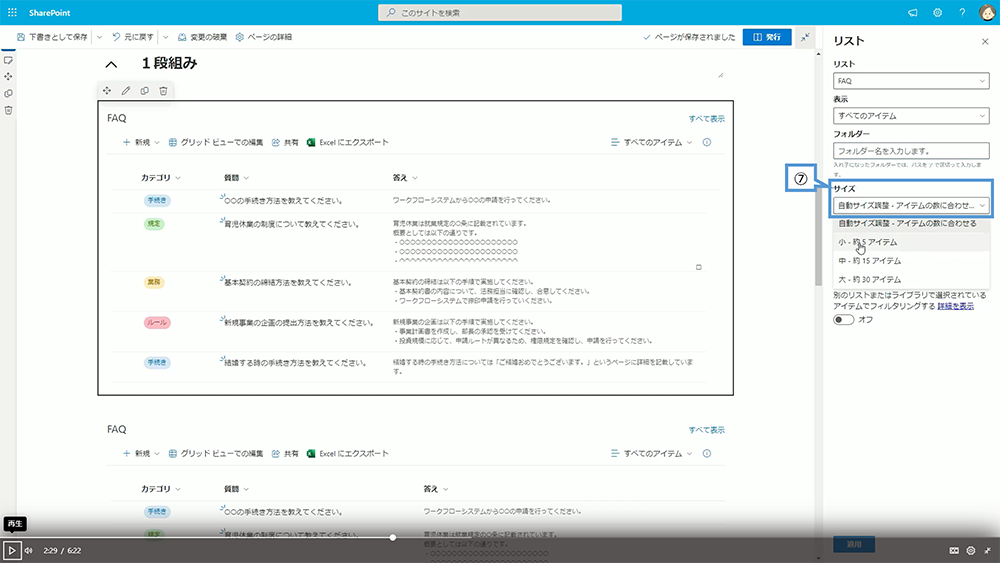Collapse the content pane icon

(805, 37)
